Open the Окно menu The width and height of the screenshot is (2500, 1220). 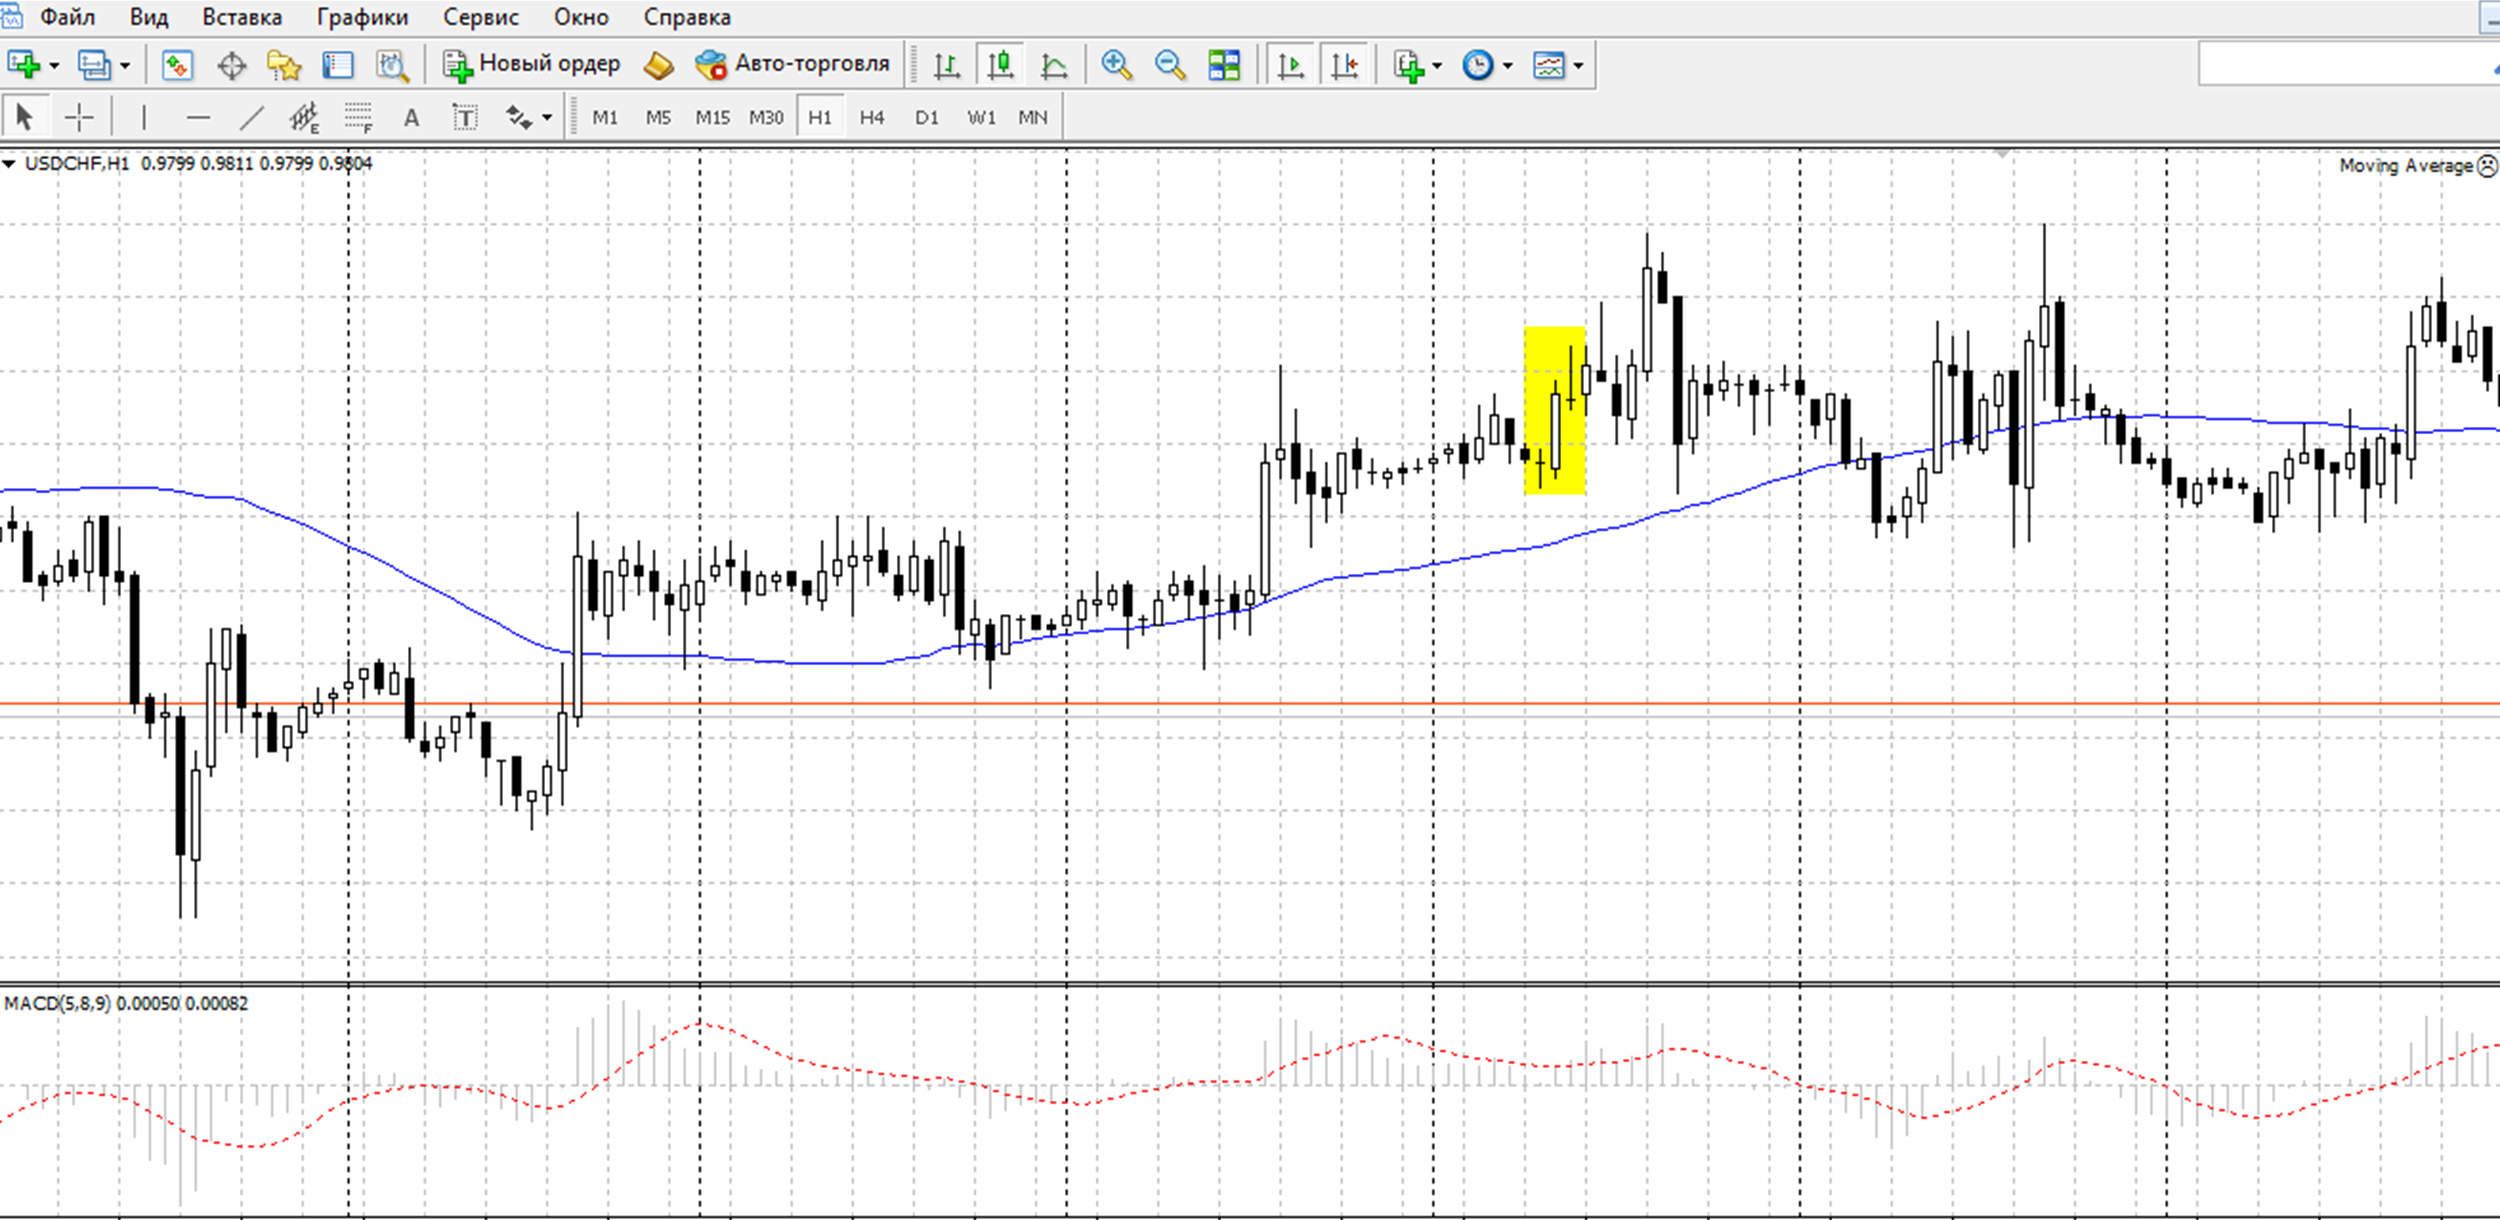pos(581,17)
